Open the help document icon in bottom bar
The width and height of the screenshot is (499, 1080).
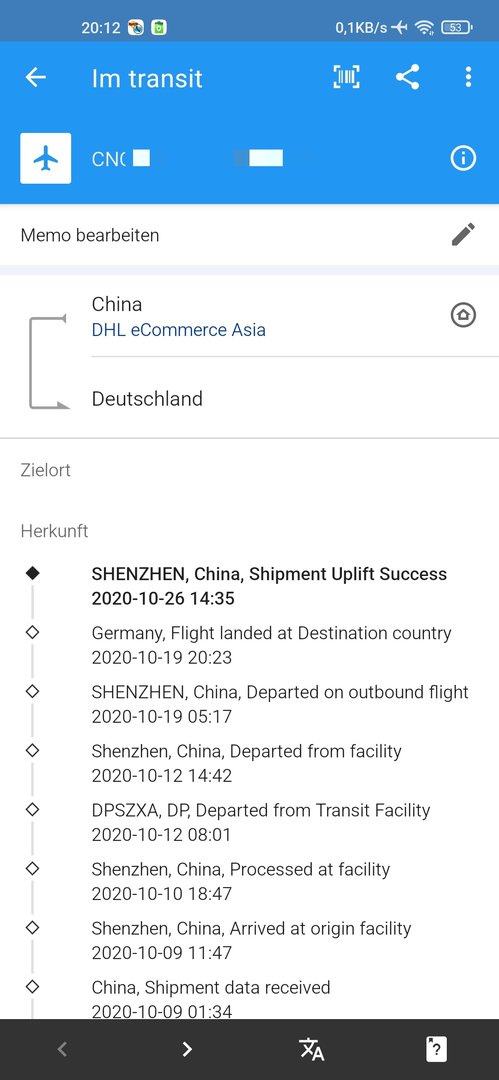[x=436, y=1049]
